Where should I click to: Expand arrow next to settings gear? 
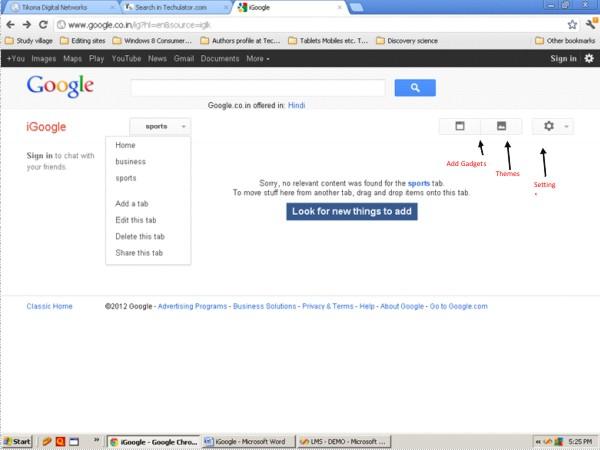tap(566, 126)
